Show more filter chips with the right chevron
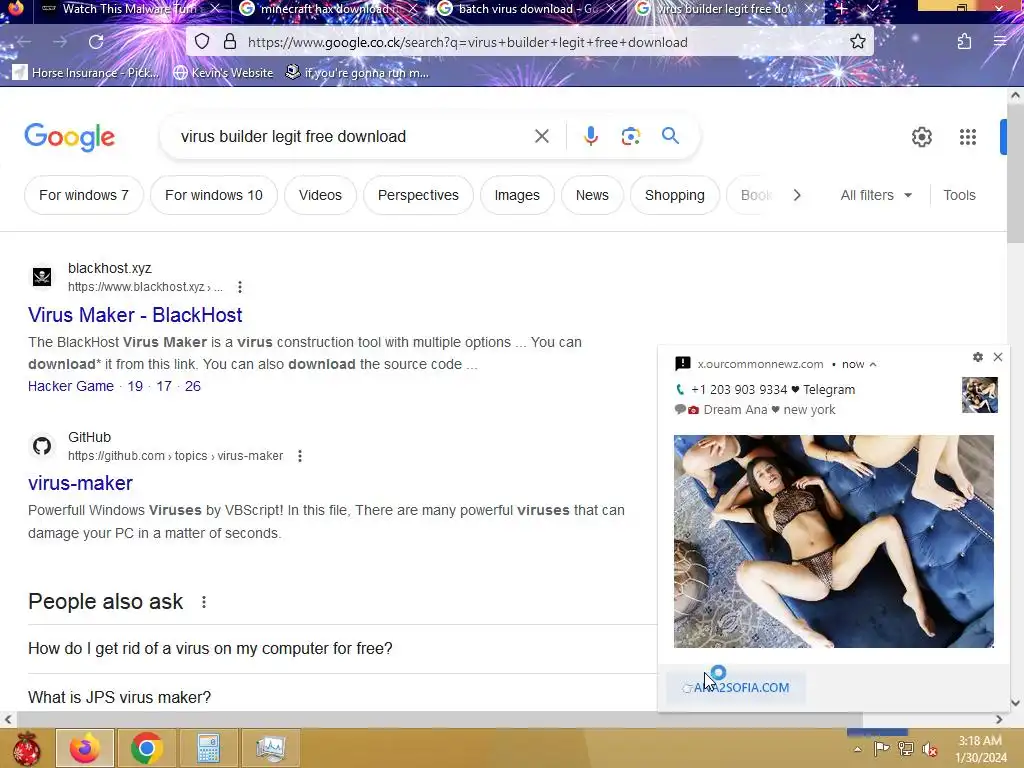 click(x=797, y=195)
